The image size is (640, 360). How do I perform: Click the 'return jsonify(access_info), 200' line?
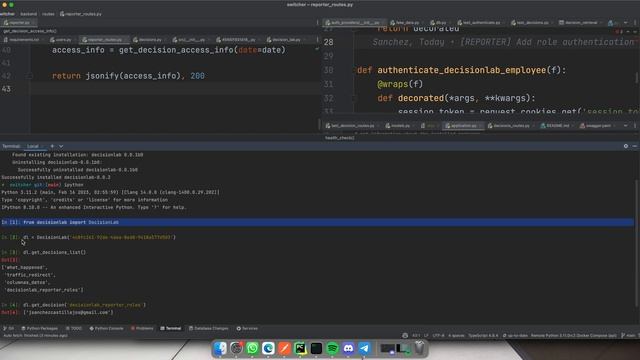[x=128, y=76]
